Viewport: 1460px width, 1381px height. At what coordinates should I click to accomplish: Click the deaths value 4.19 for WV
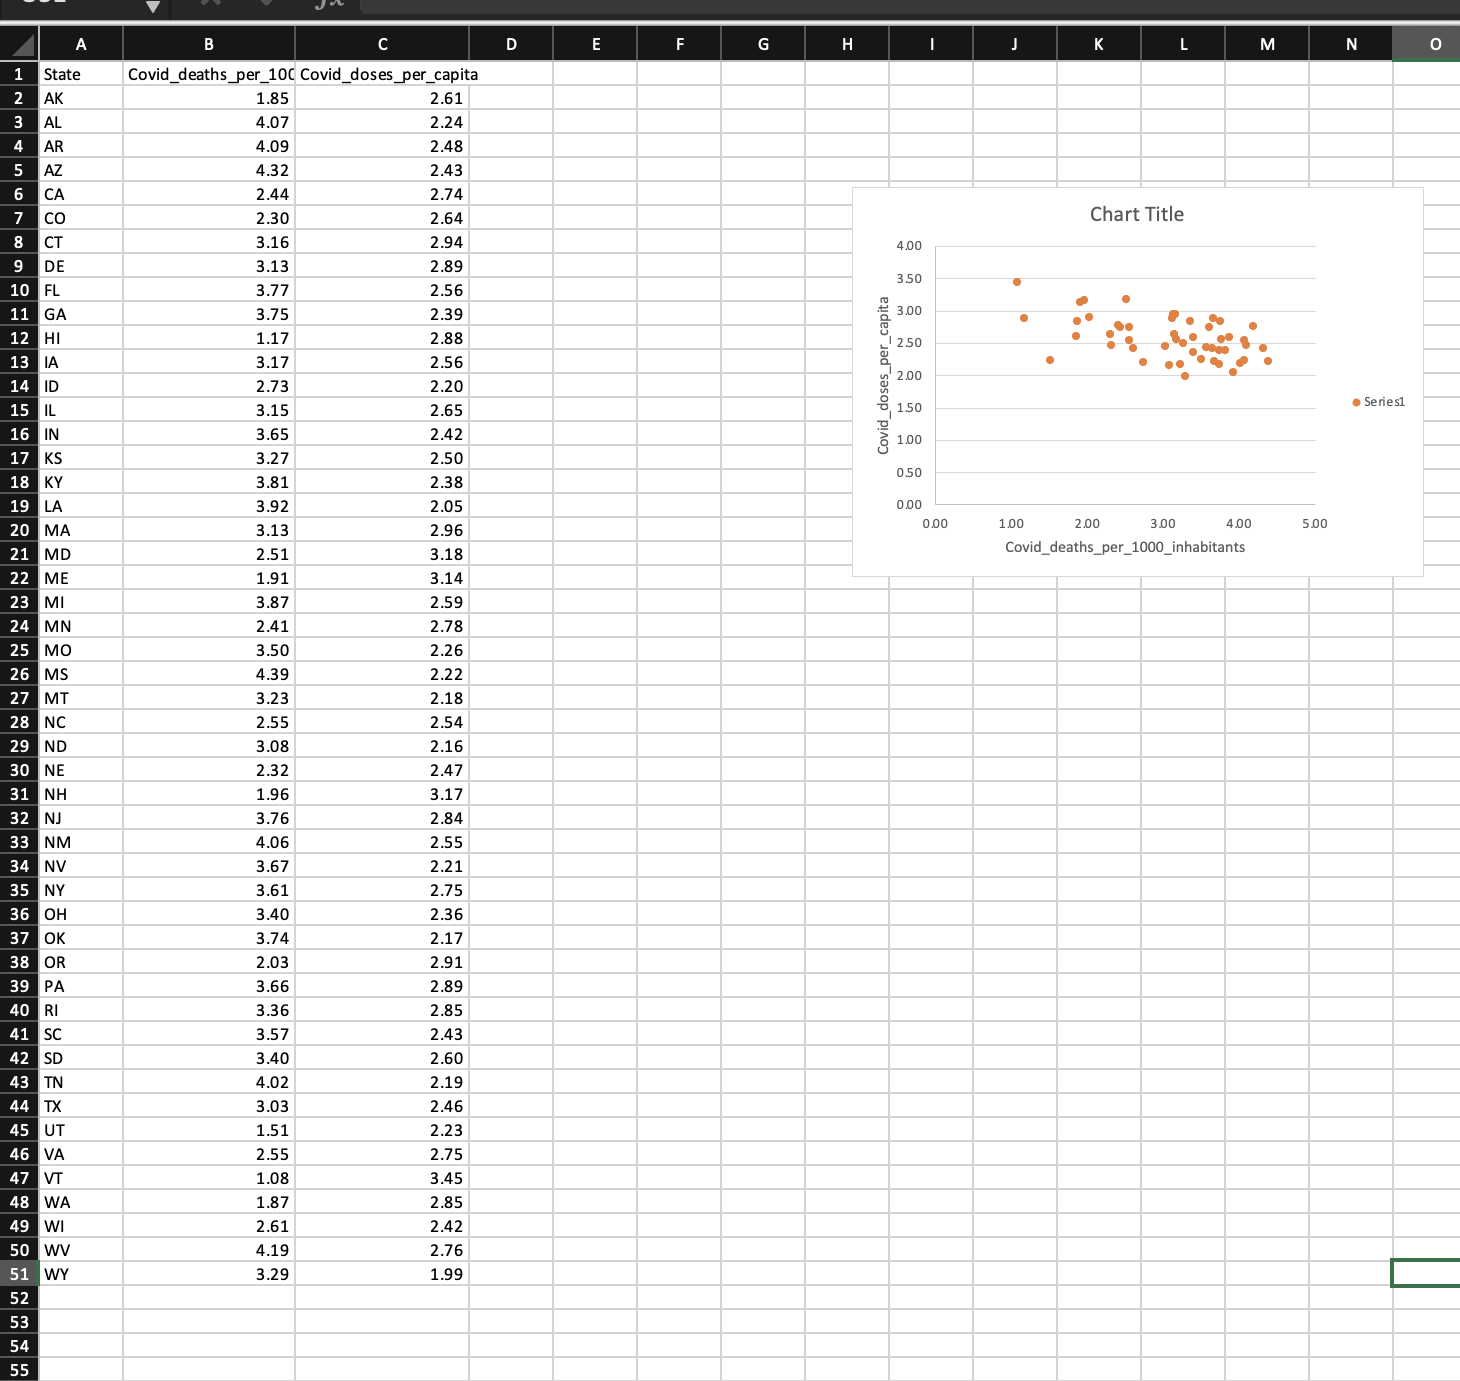209,1250
